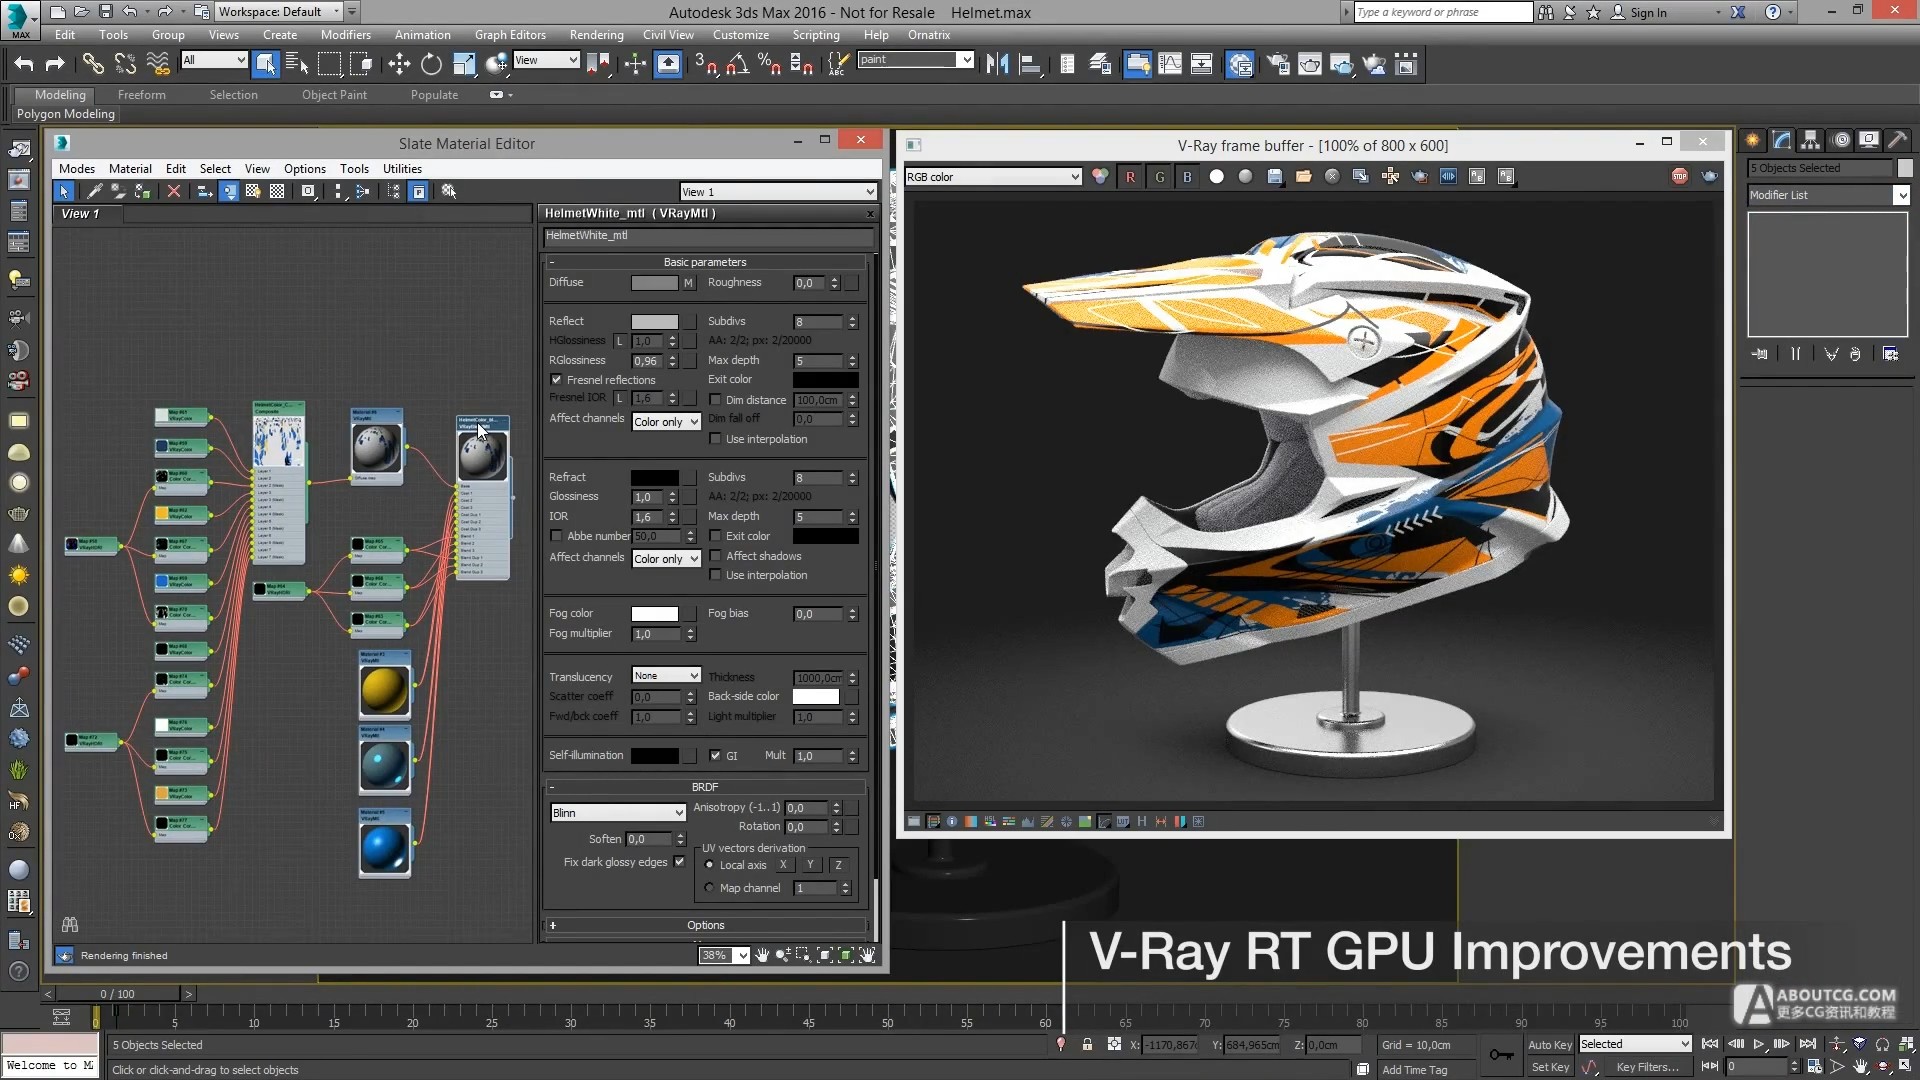Open refract Affect channels dropdown

666,559
